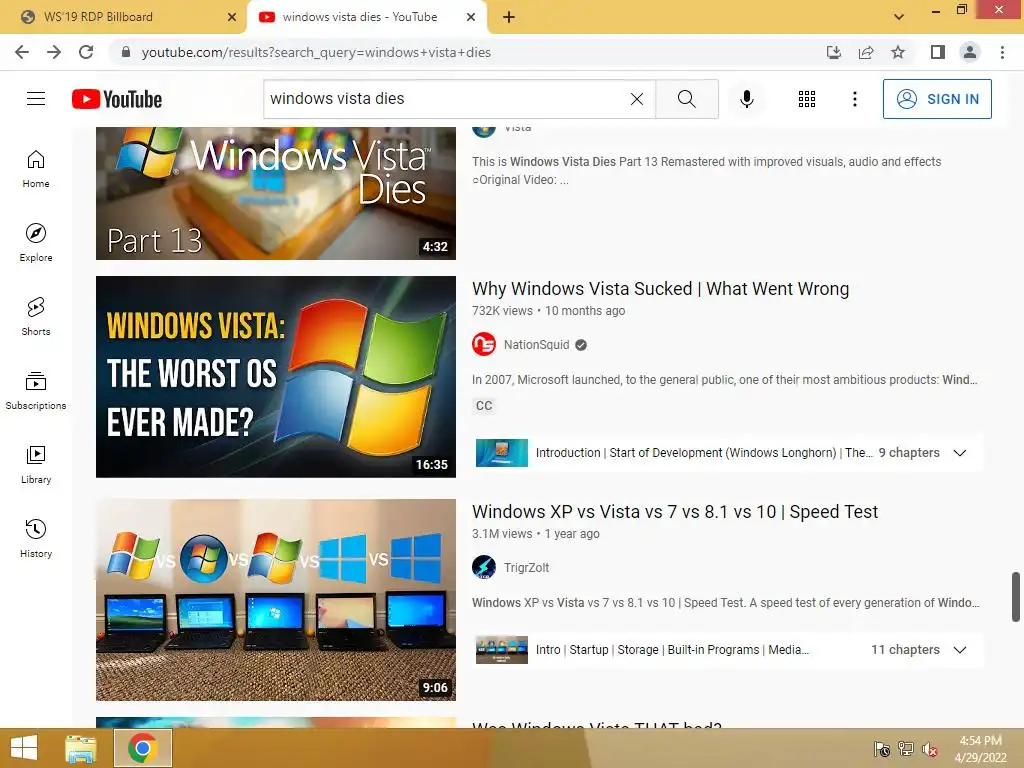Open Home in the sidebar
This screenshot has height=768, width=1024.
36,168
